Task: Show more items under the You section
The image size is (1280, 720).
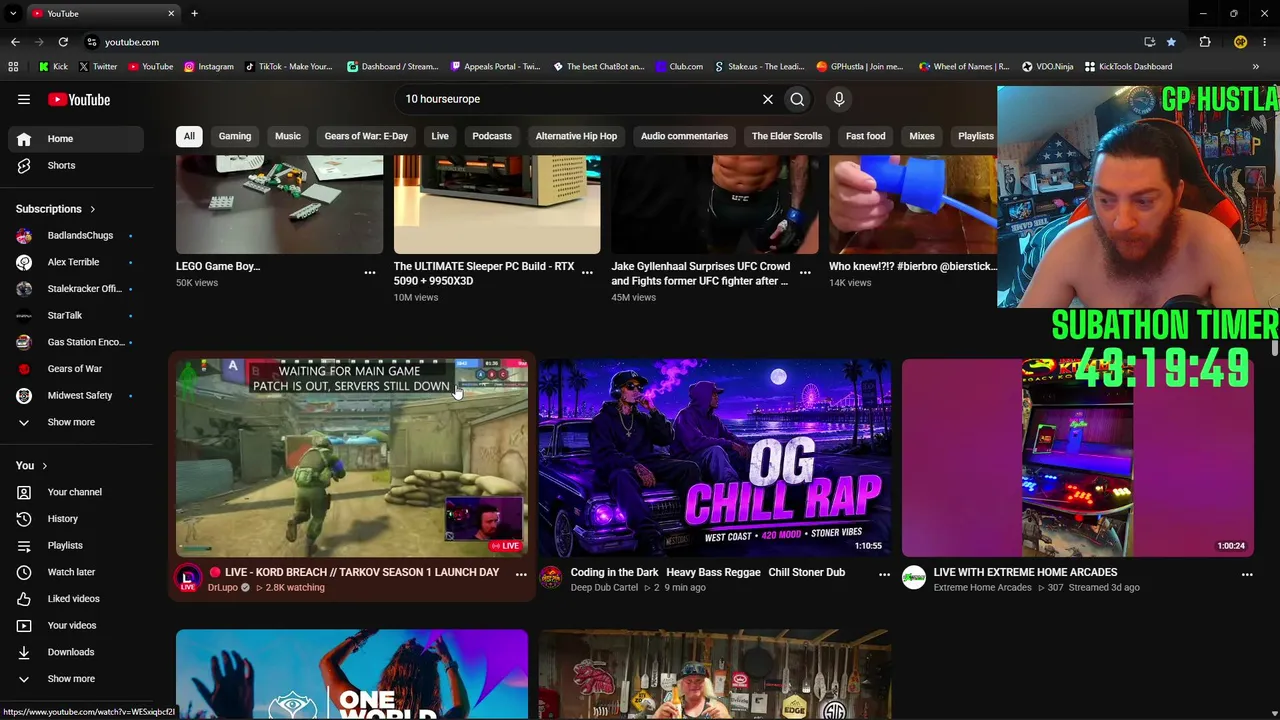Action: [x=71, y=679]
